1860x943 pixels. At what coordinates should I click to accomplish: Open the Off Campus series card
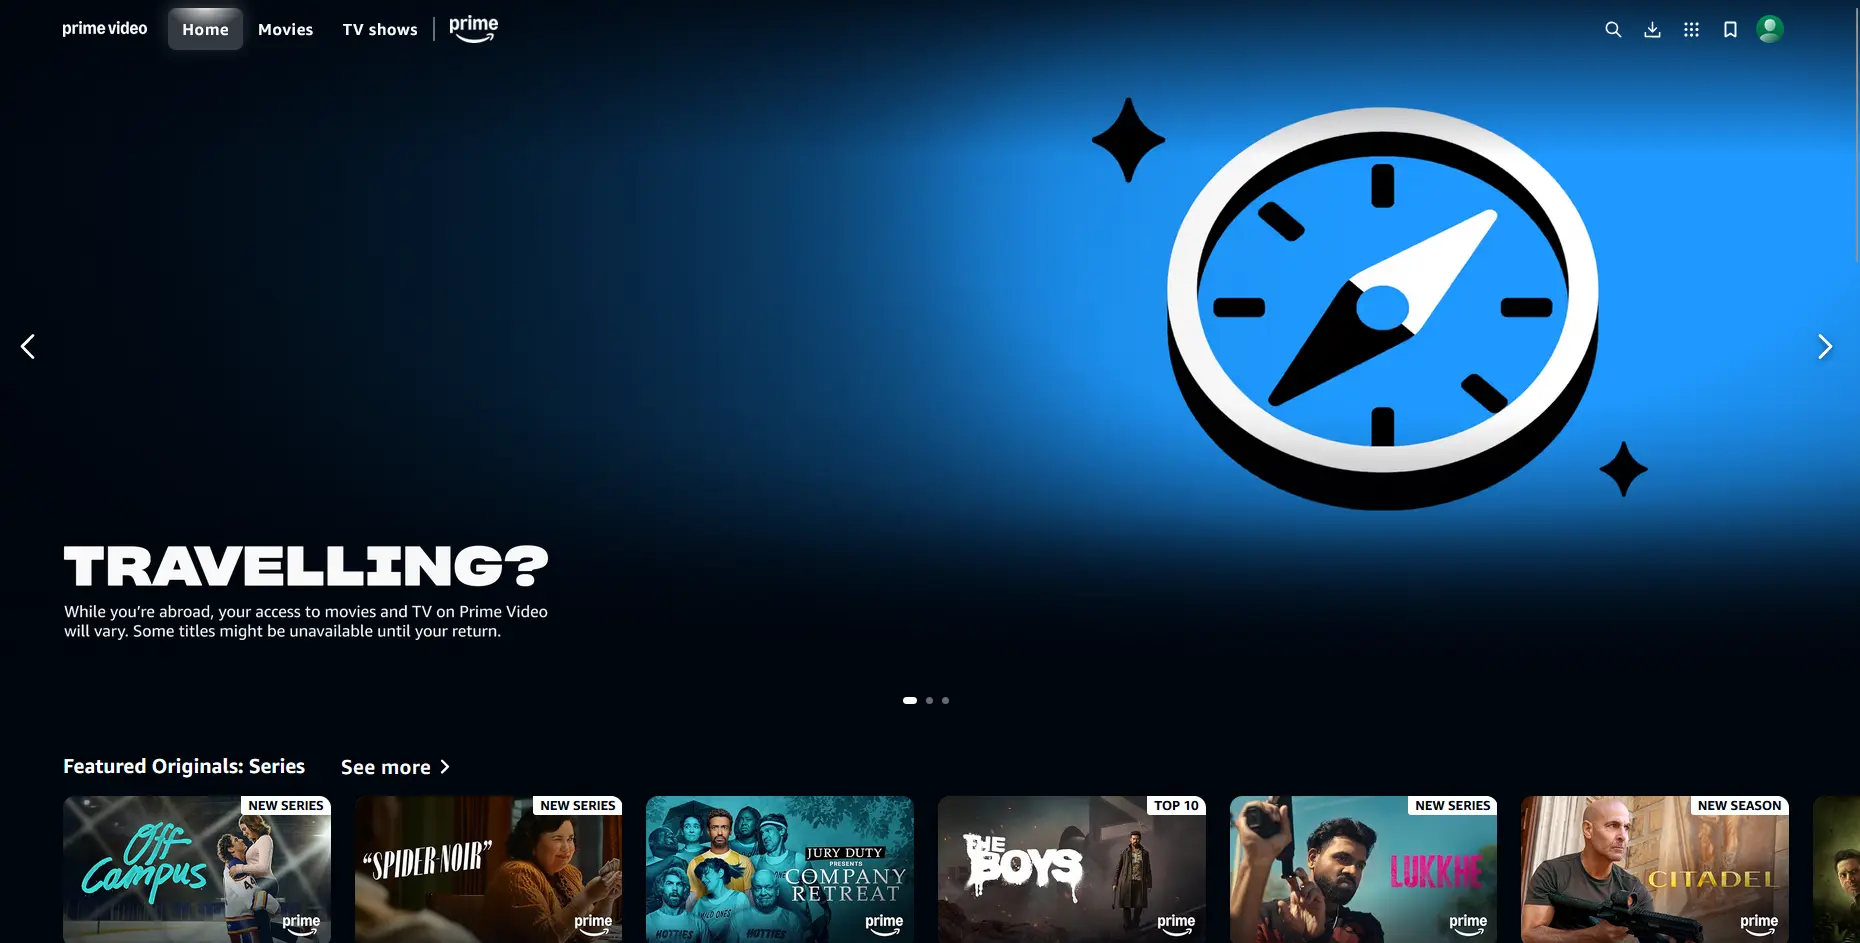click(197, 869)
